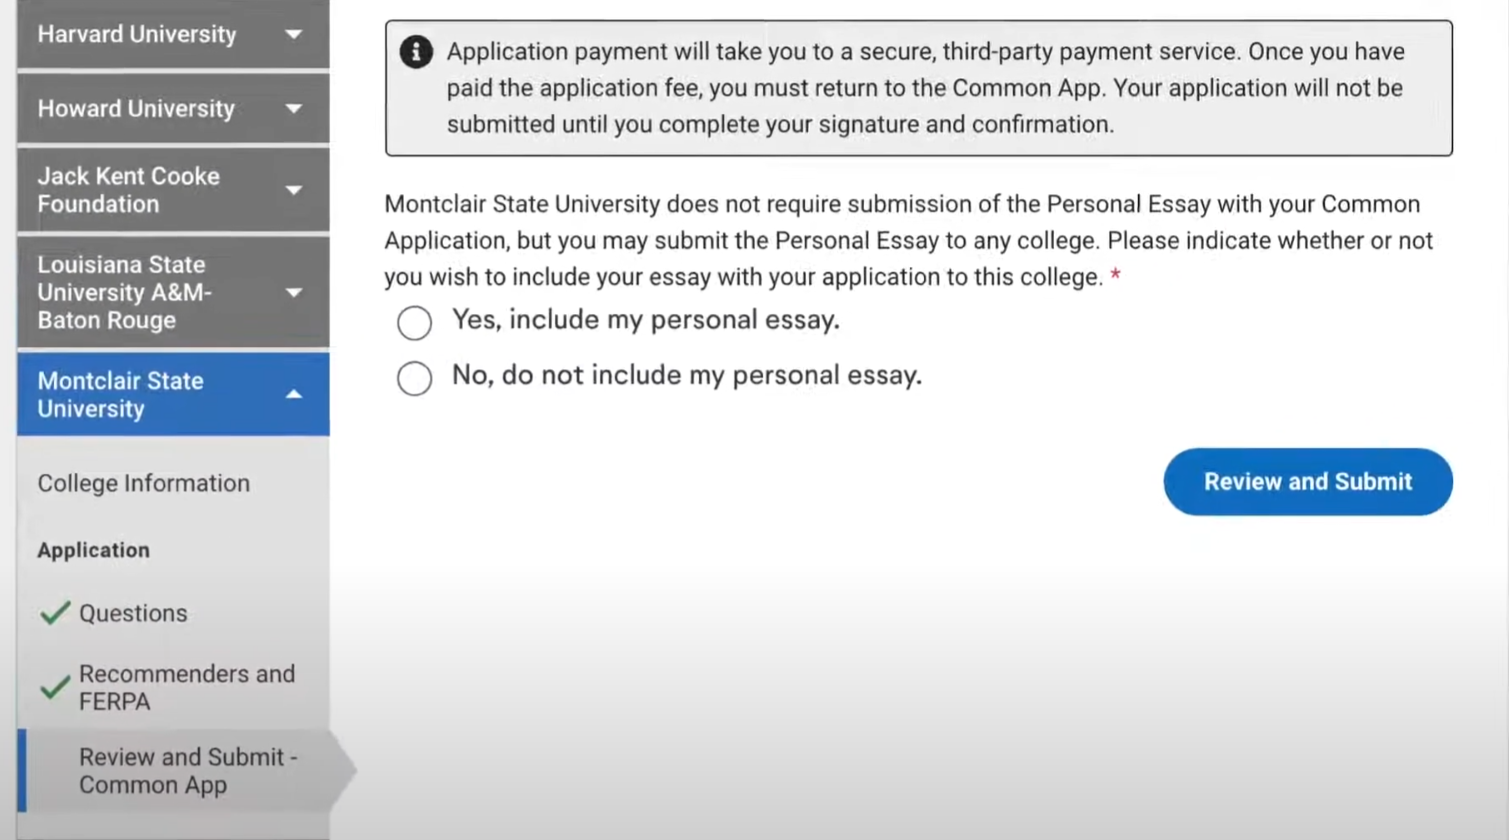Image resolution: width=1509 pixels, height=840 pixels.
Task: Expand the Harvard University section
Action: coord(293,34)
